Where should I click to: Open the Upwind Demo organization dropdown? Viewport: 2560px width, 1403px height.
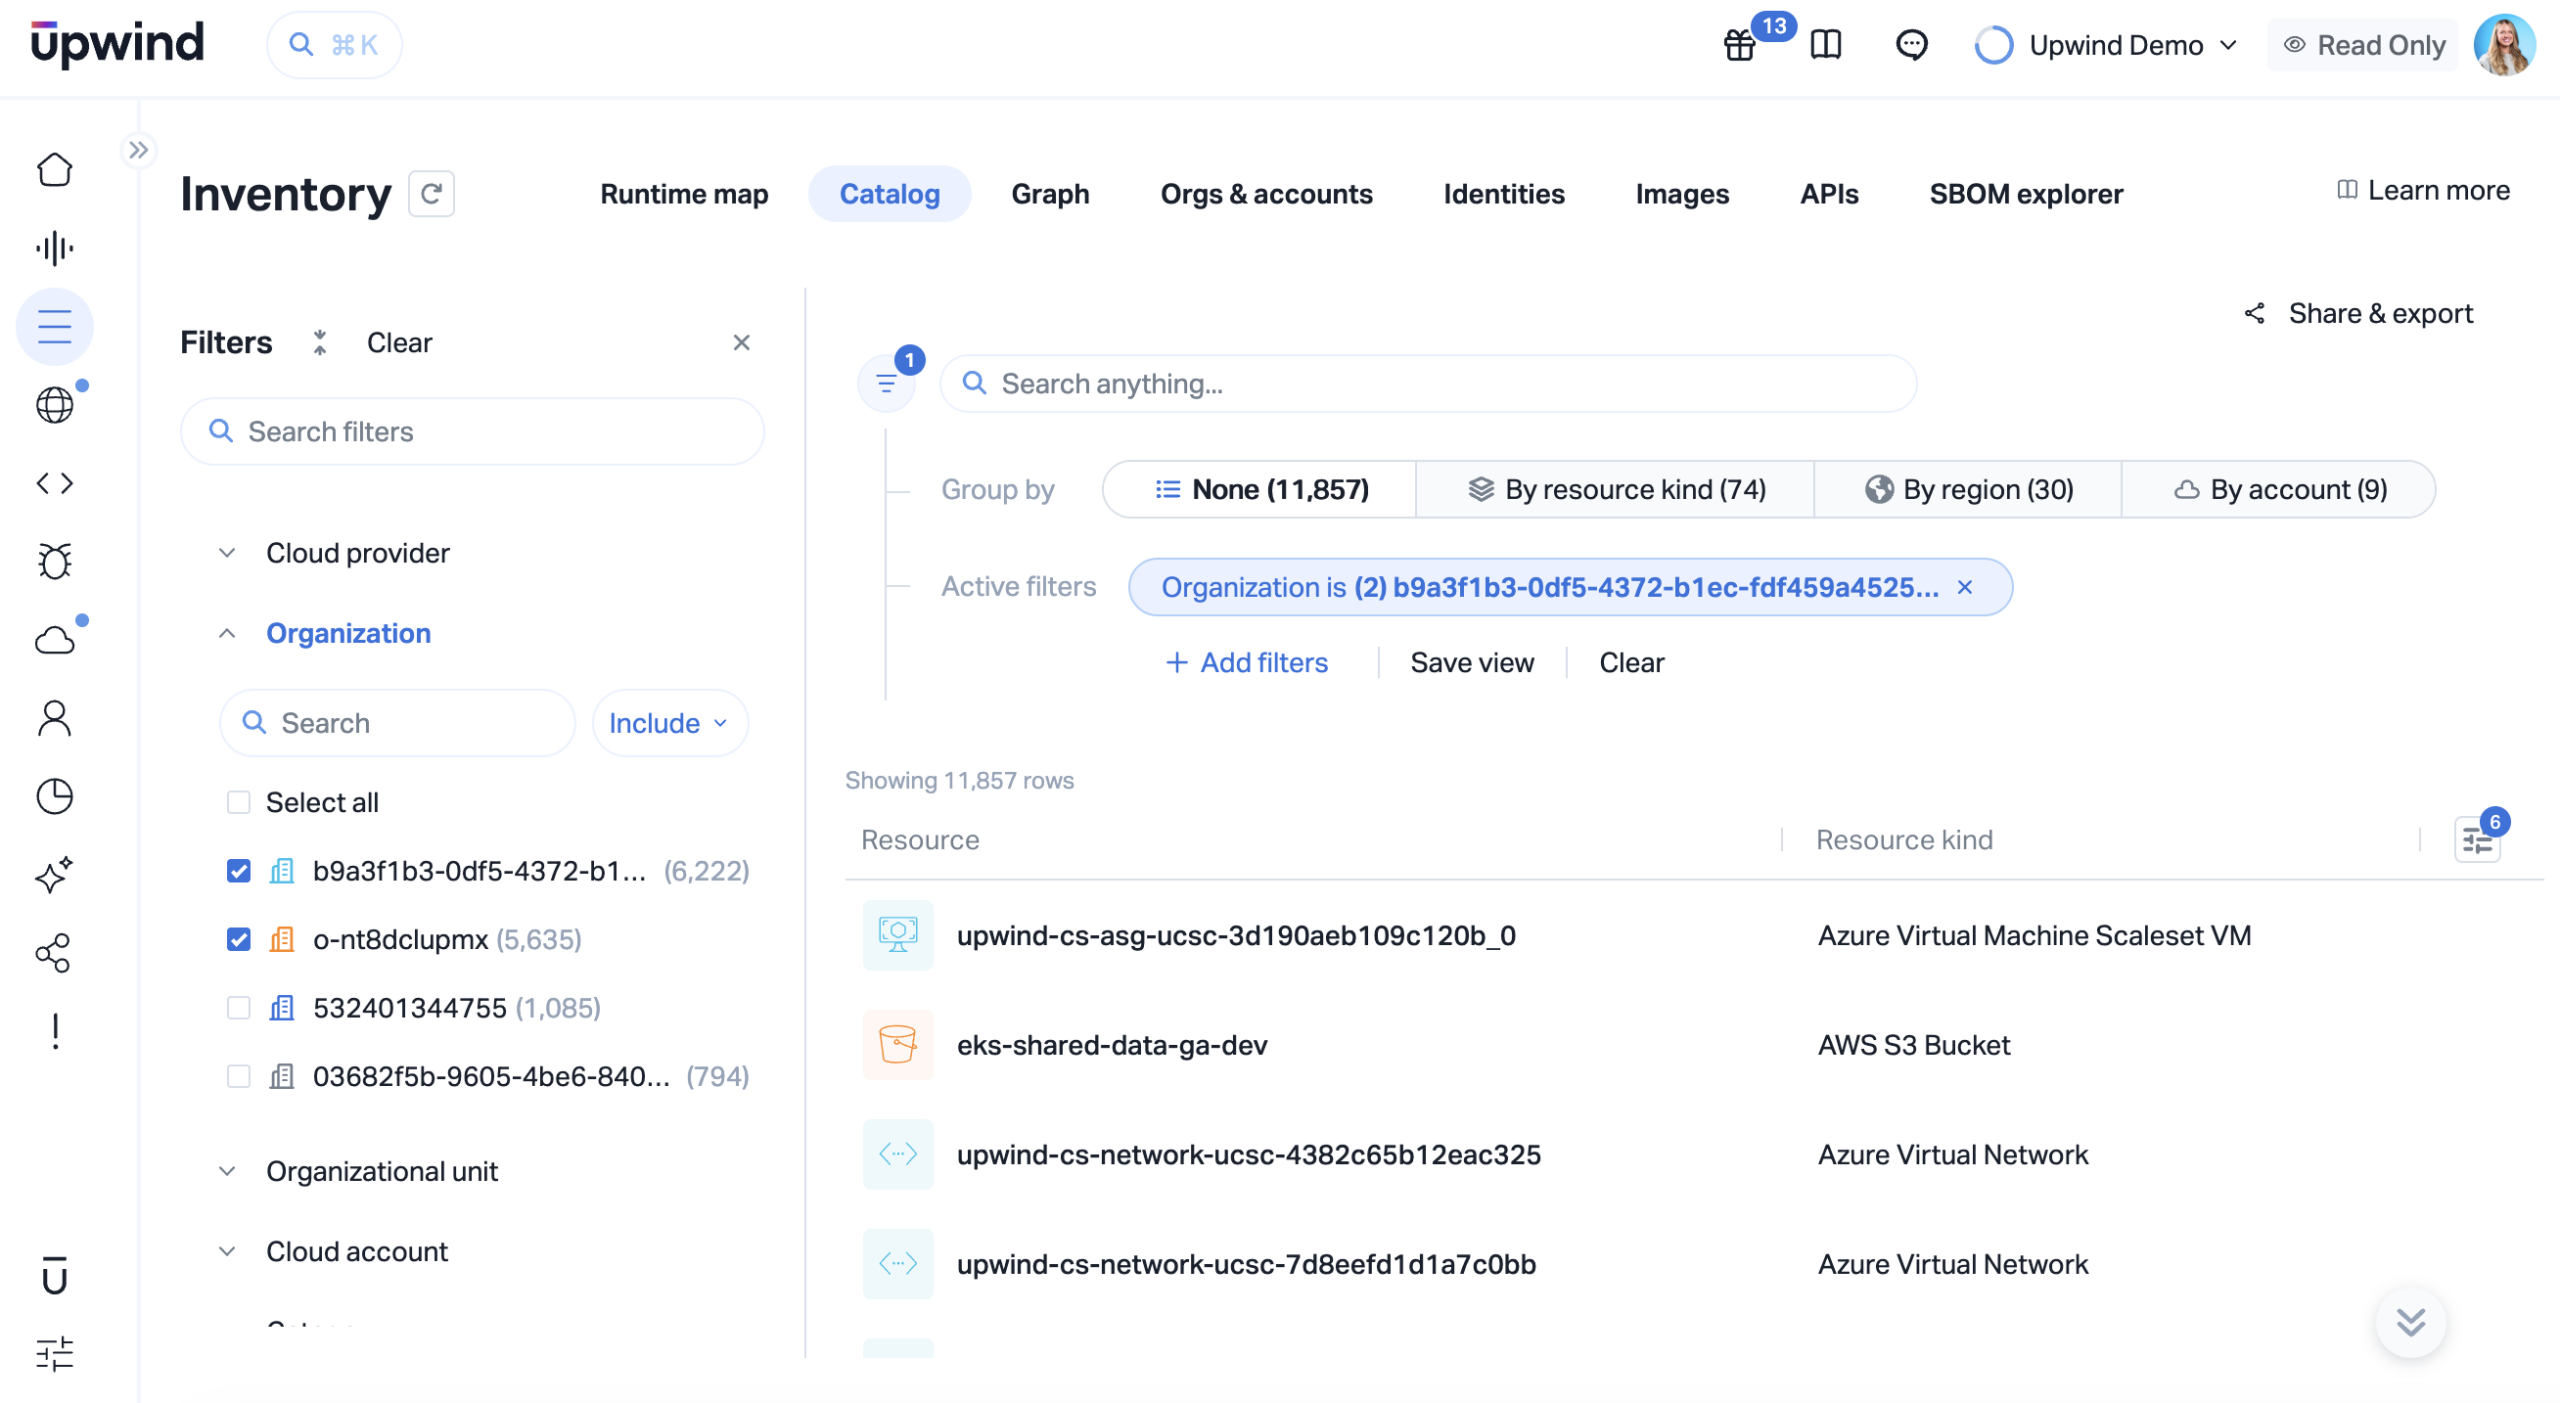point(2106,45)
